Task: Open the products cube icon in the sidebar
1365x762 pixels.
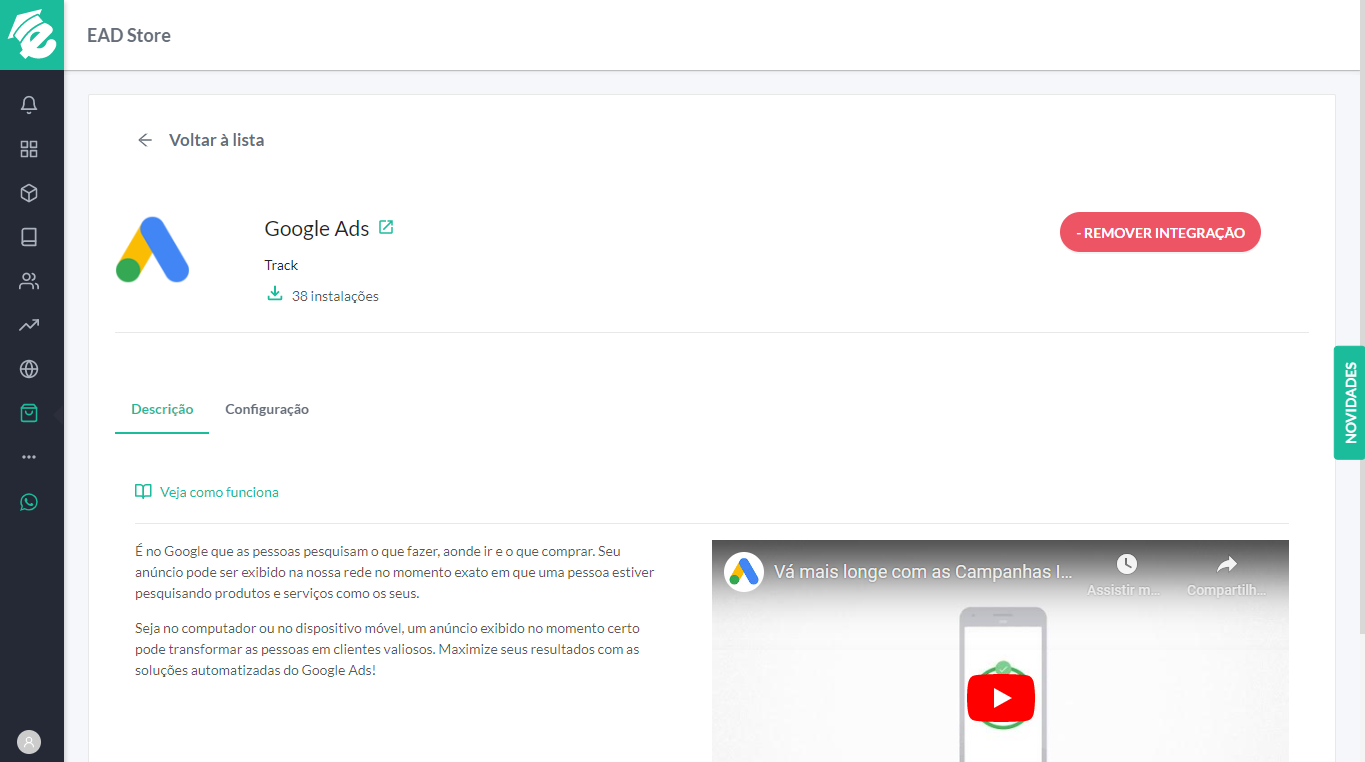Action: click(29, 193)
